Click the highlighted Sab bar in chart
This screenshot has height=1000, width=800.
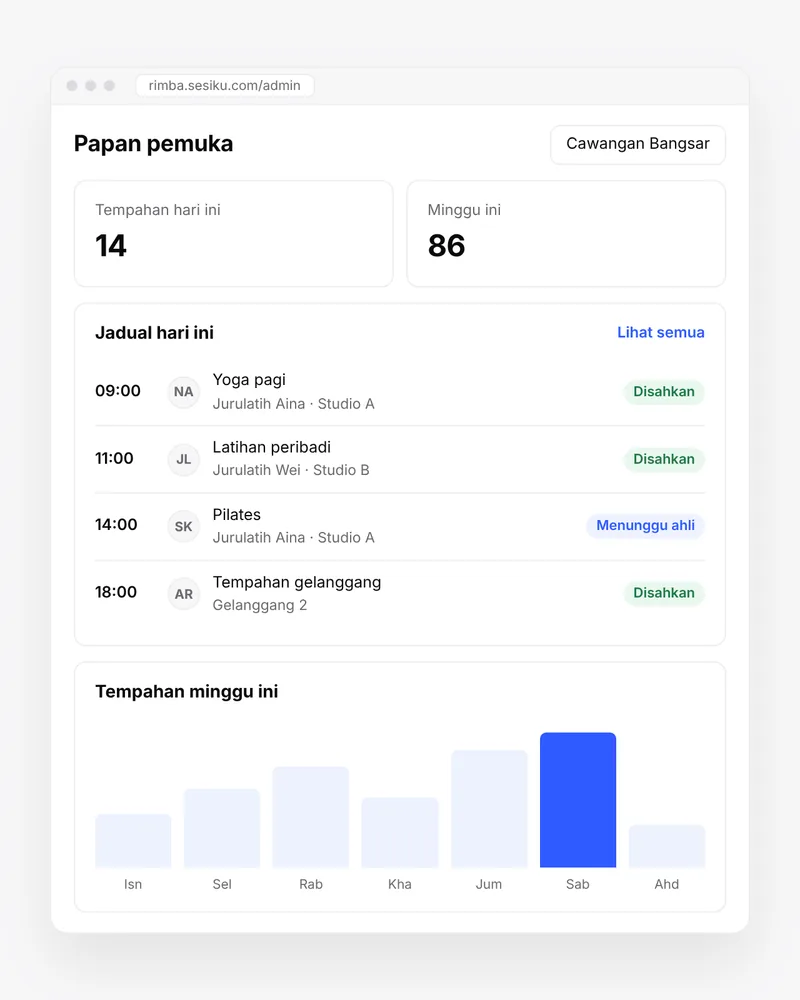pos(578,800)
